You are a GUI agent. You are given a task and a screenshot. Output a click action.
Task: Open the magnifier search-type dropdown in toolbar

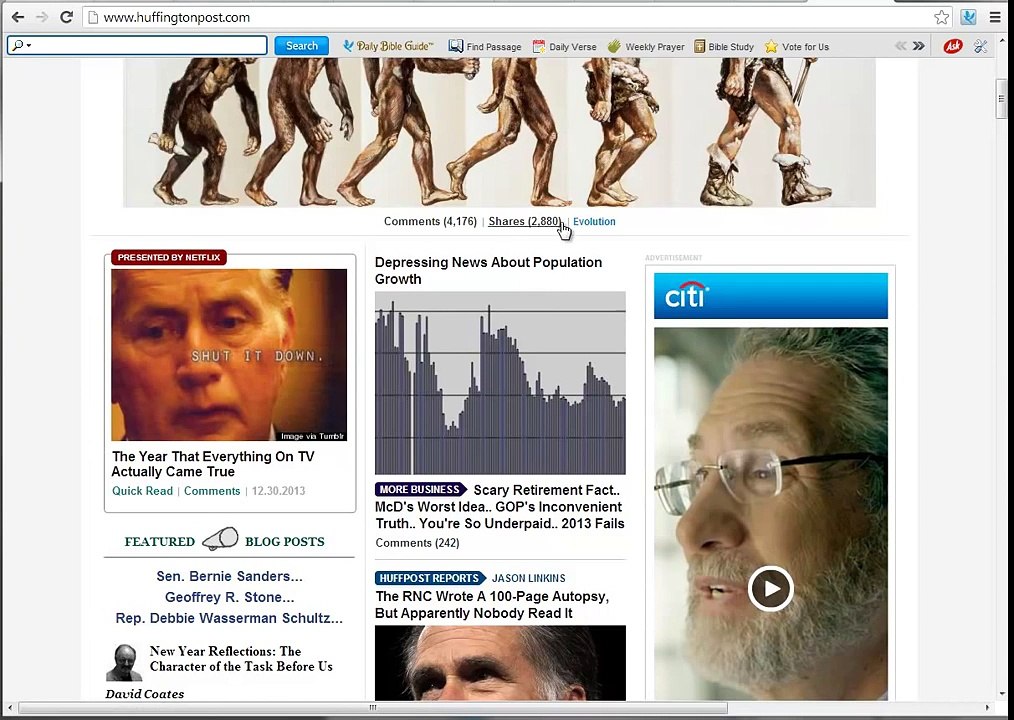(x=21, y=45)
